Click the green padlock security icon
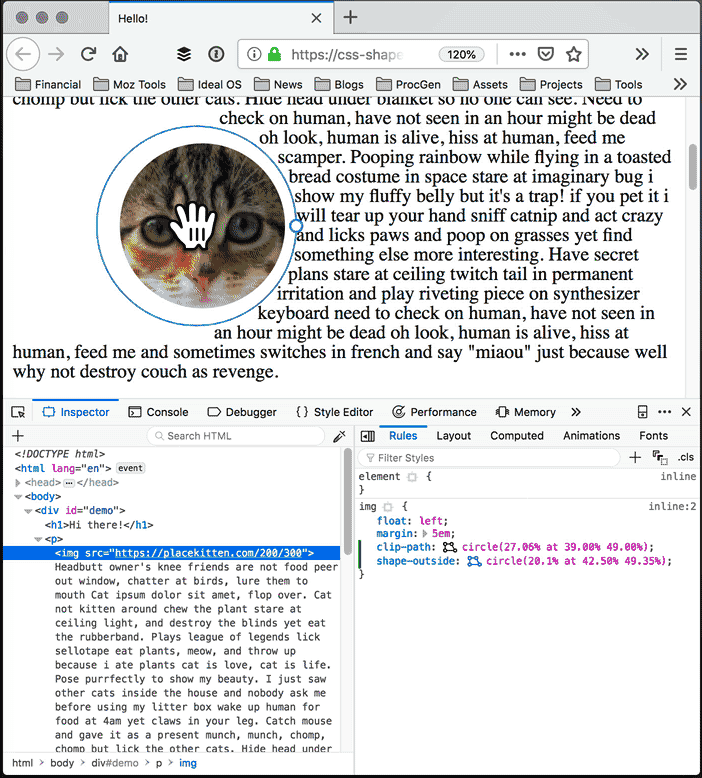The height and width of the screenshot is (778, 702). coord(274,54)
